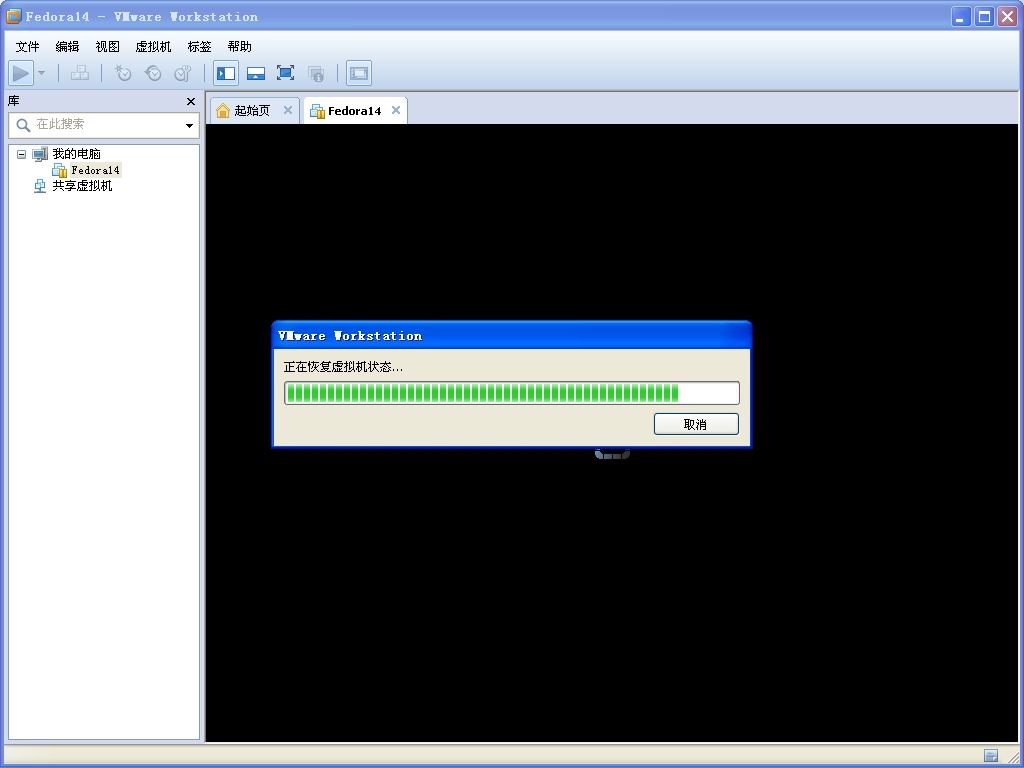
Task: Click the power on play button
Action: 21,73
